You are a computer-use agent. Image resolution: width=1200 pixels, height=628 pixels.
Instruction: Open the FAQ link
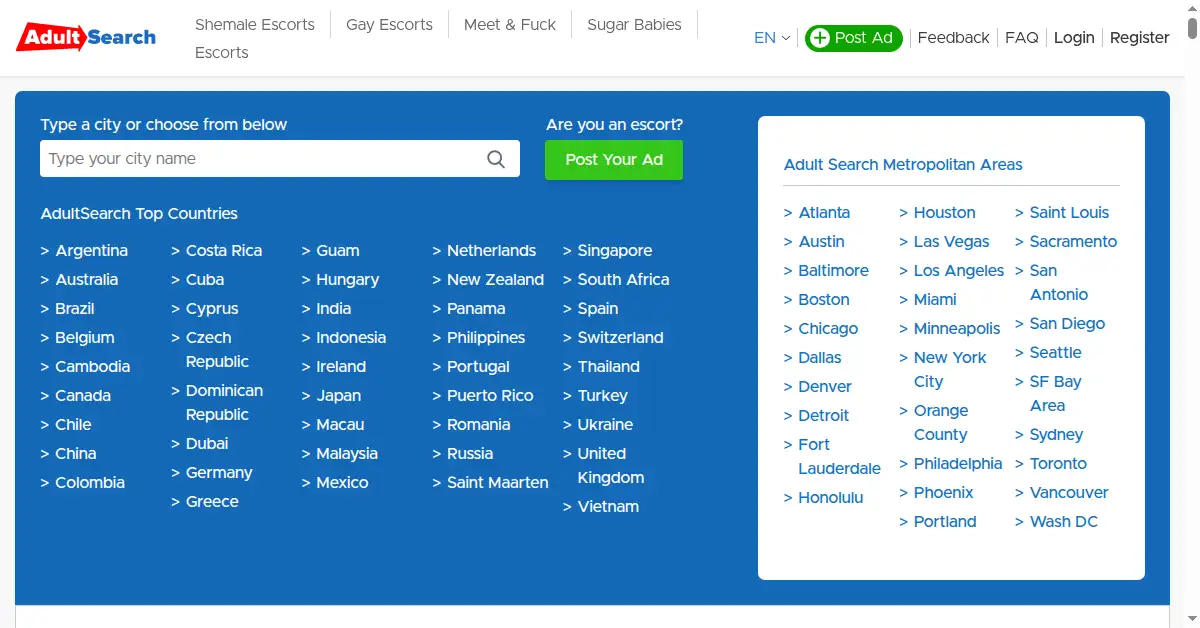click(x=1021, y=38)
